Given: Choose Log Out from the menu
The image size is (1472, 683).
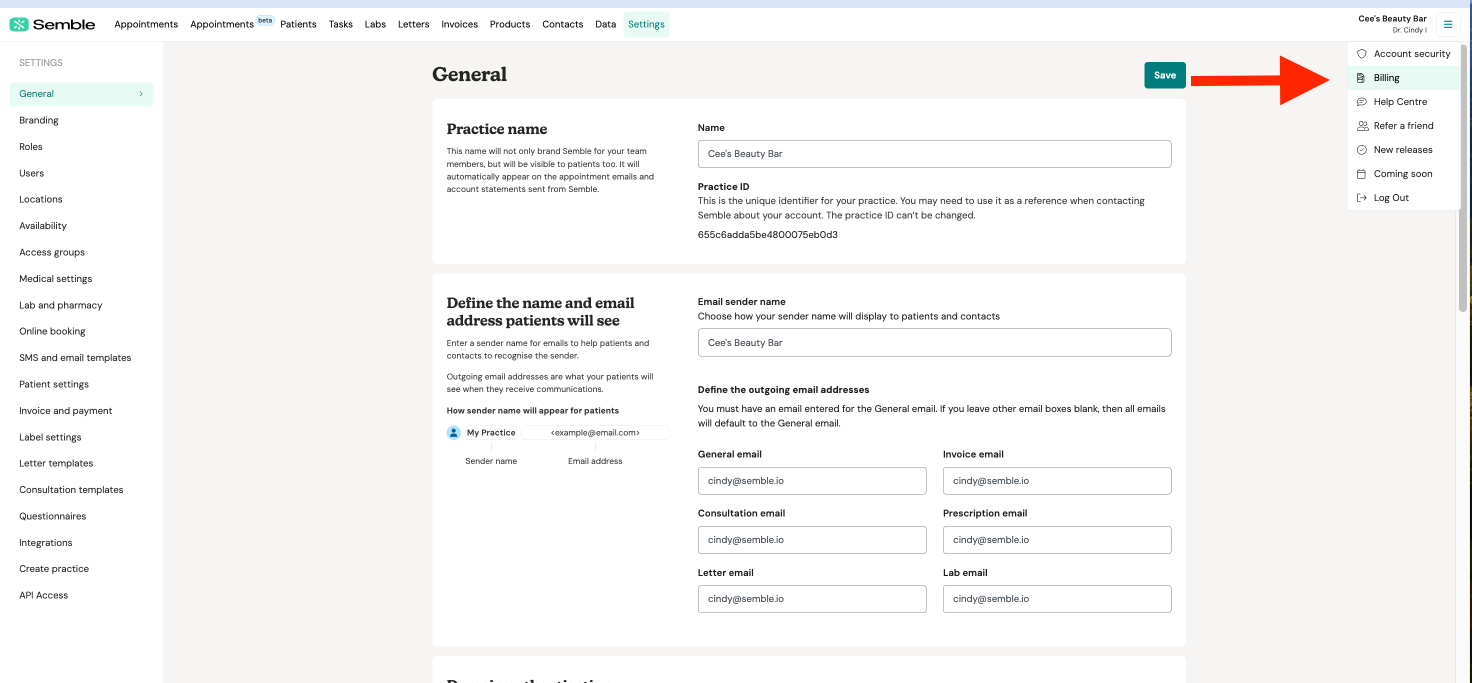Looking at the screenshot, I should click(1404, 198).
